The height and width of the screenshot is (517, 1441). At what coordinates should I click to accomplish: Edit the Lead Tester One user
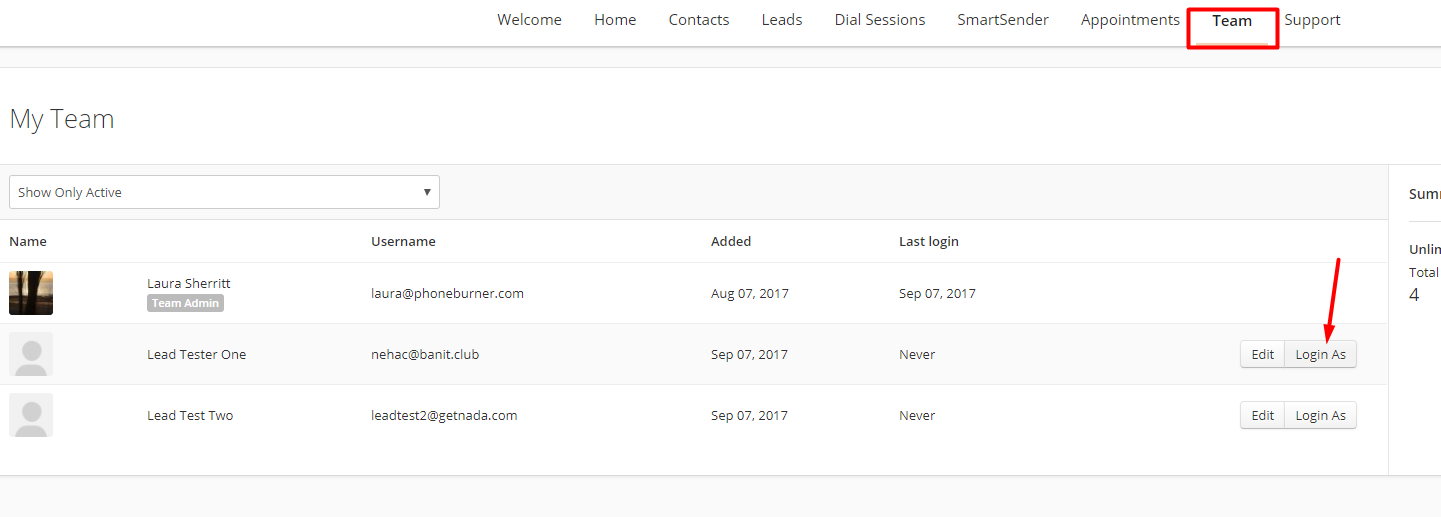[x=1263, y=354]
